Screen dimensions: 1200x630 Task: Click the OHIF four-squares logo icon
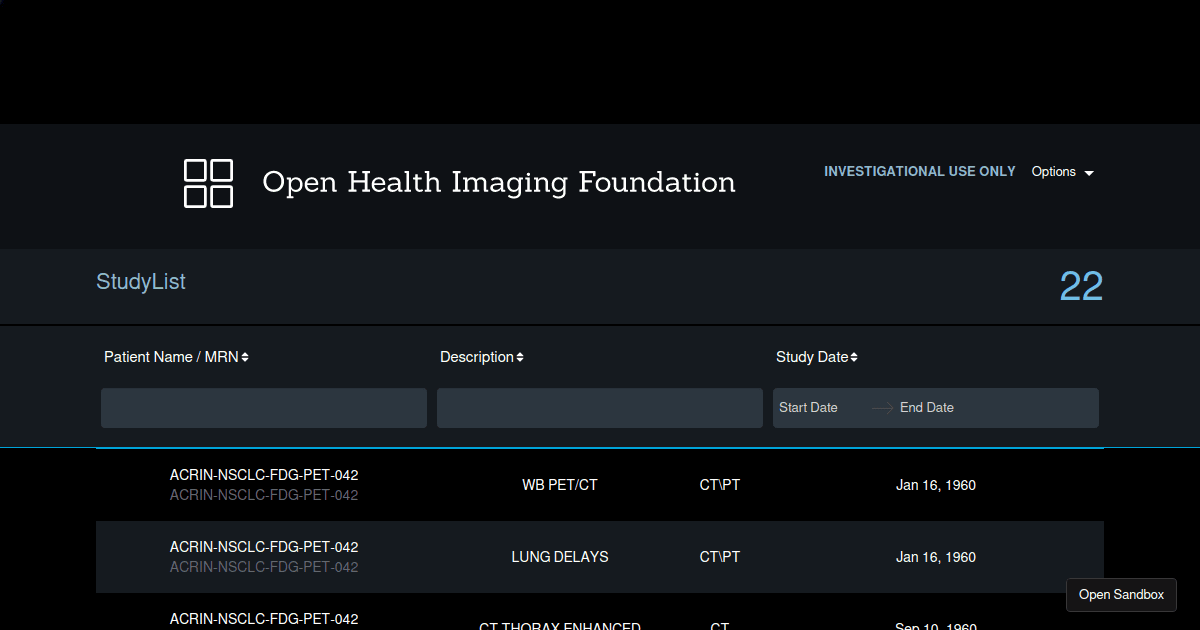point(208,183)
